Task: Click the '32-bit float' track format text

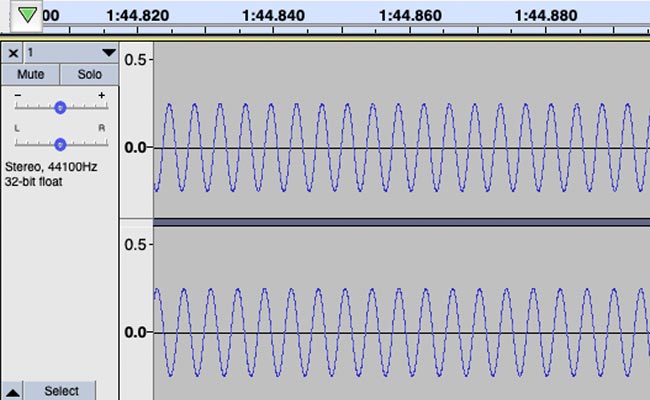Action: point(34,182)
